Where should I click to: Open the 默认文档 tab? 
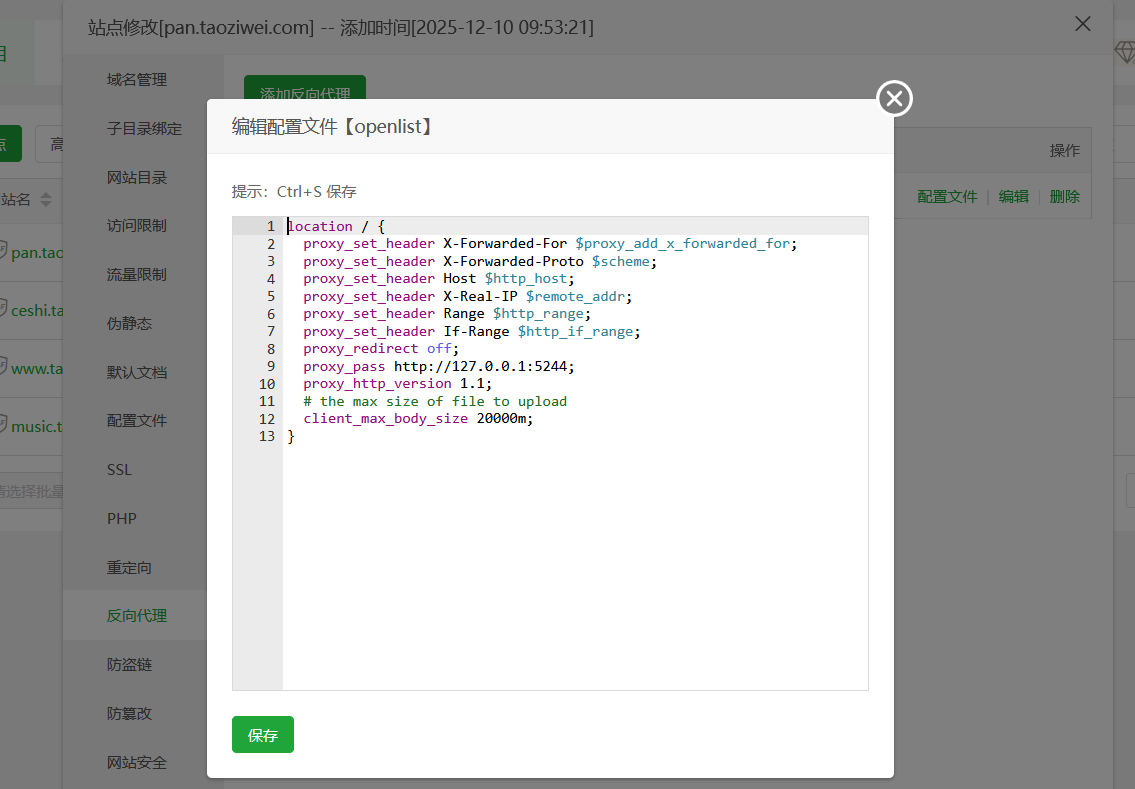click(137, 373)
